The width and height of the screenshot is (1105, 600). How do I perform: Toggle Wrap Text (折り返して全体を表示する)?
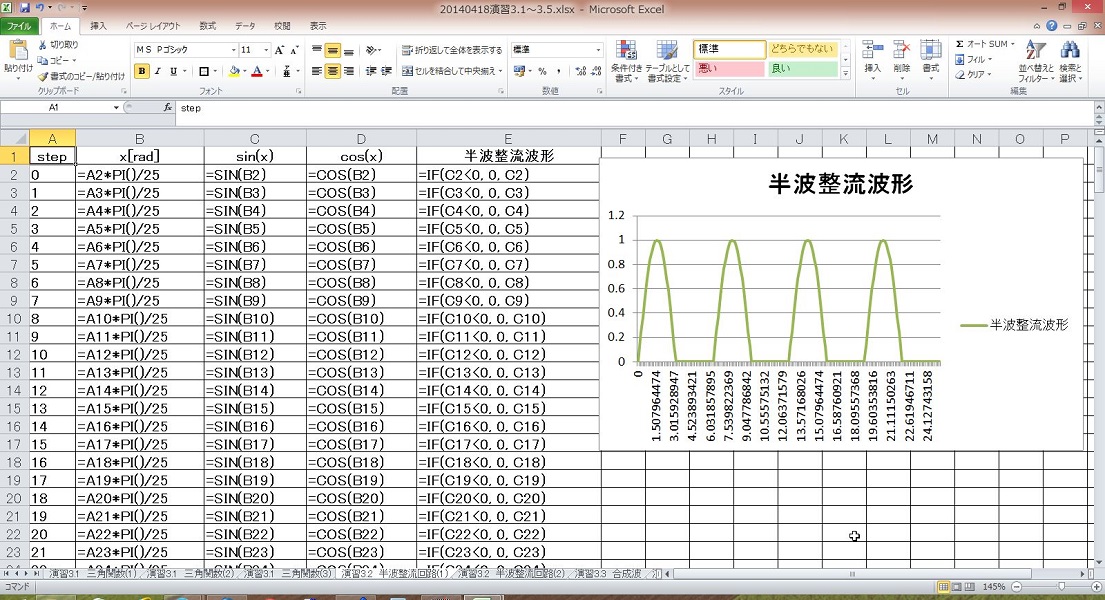pos(452,50)
